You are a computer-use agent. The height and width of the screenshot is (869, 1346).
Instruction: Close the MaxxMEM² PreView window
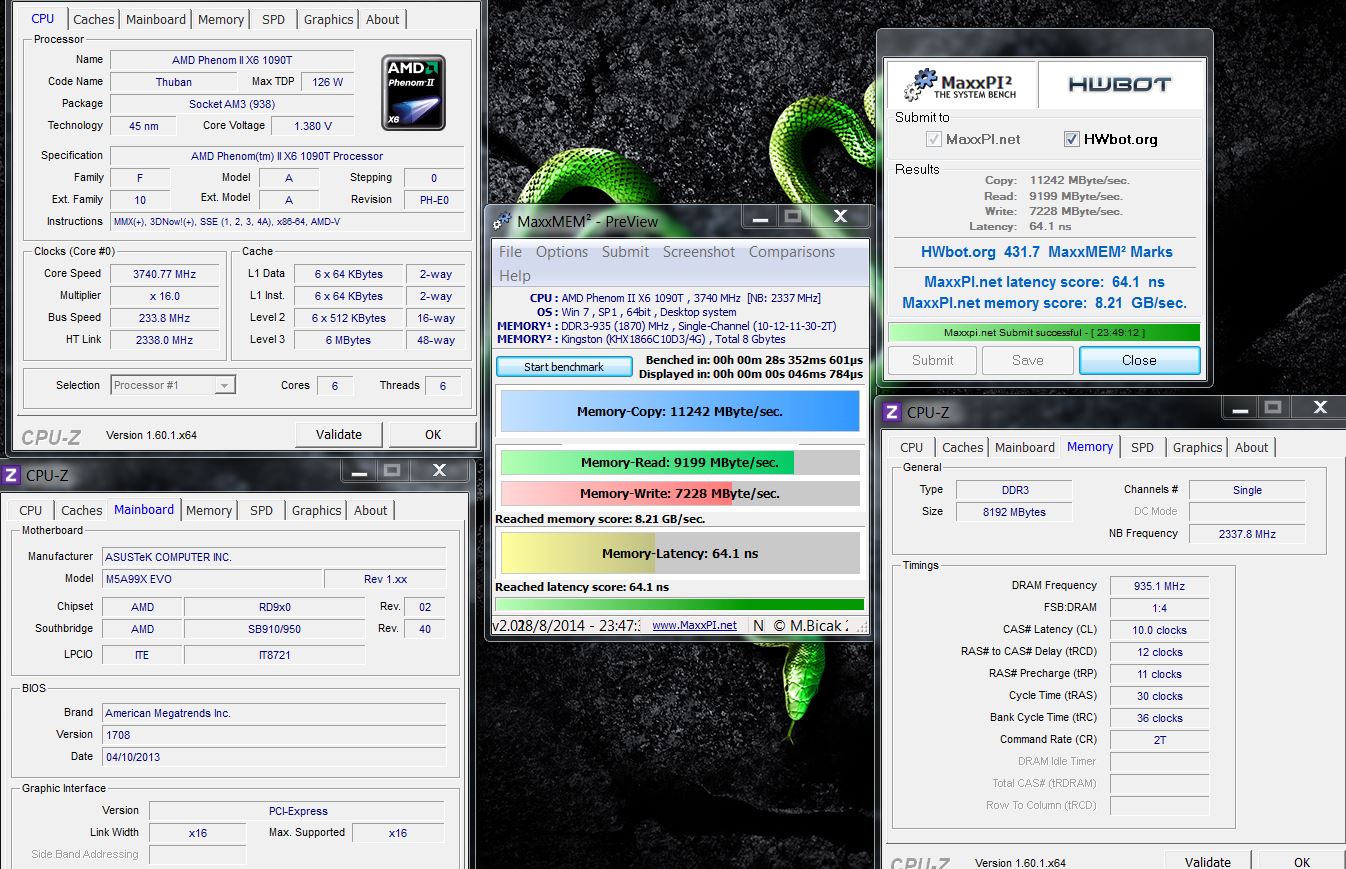point(840,217)
